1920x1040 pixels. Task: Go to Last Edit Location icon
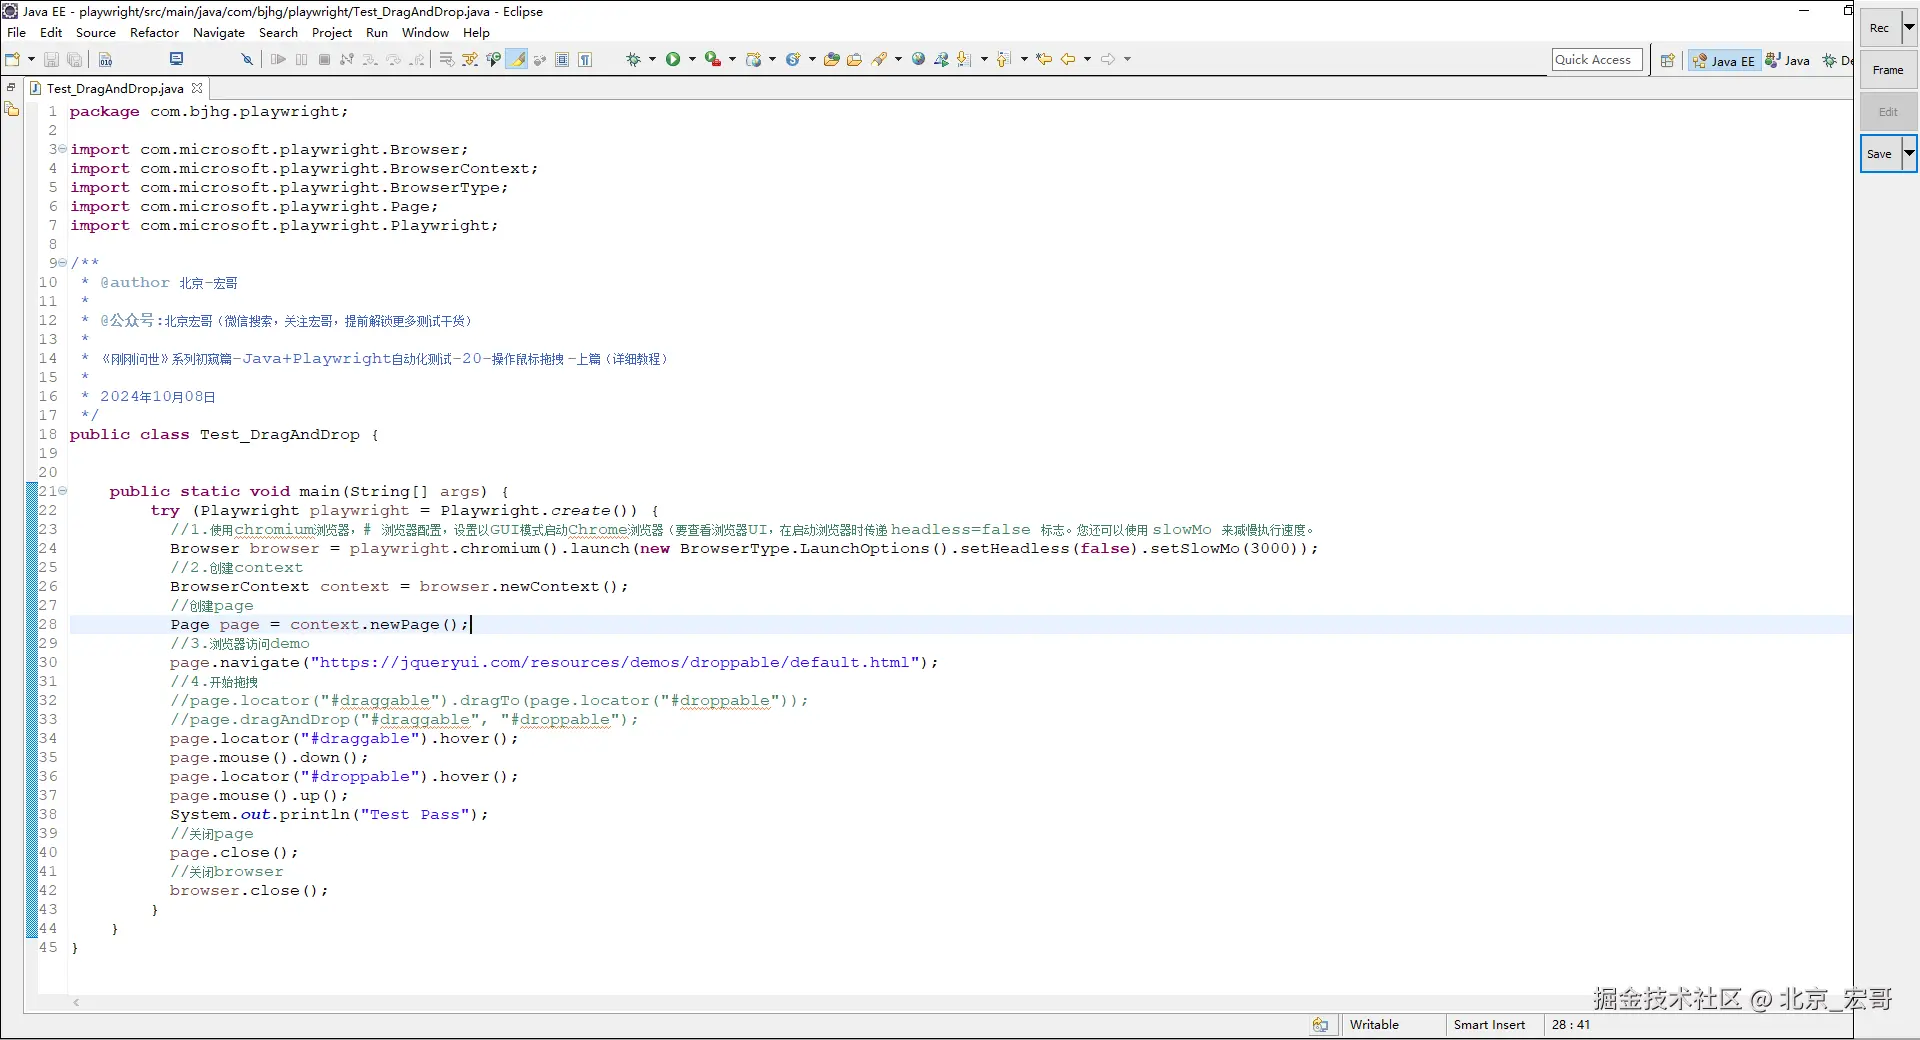pos(1044,60)
